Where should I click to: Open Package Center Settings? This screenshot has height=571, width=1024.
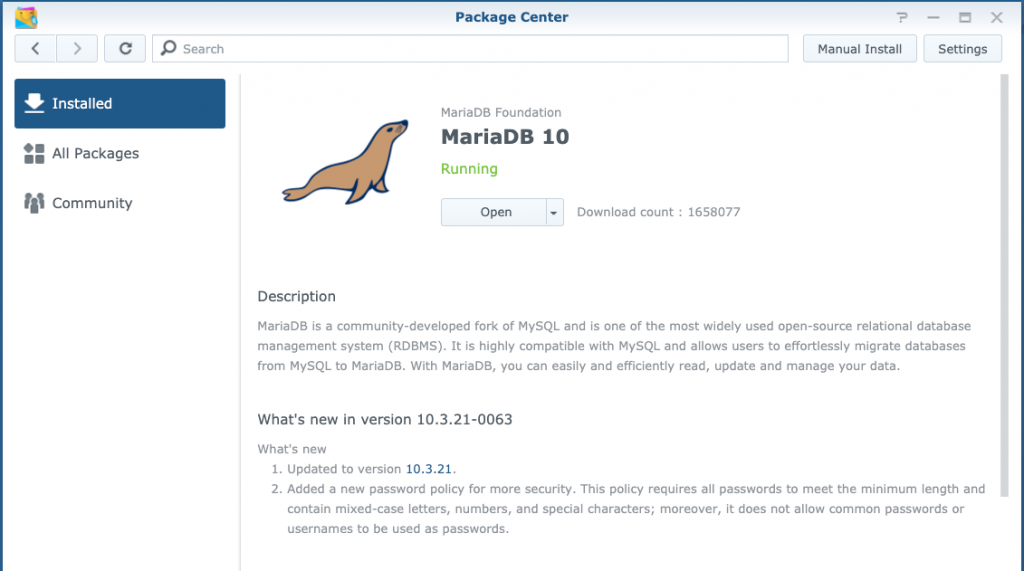[x=962, y=48]
